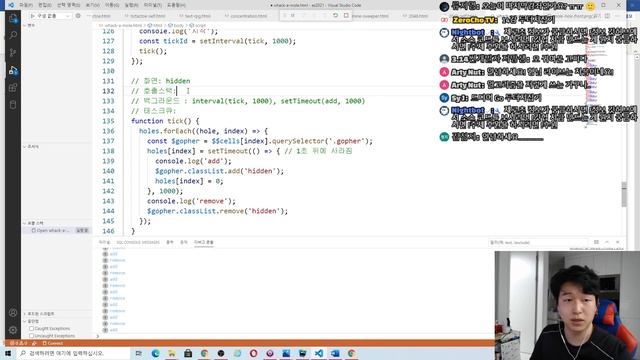Open the Source Control view
Image resolution: width=640 pixels, height=360 pixels.
13,53
